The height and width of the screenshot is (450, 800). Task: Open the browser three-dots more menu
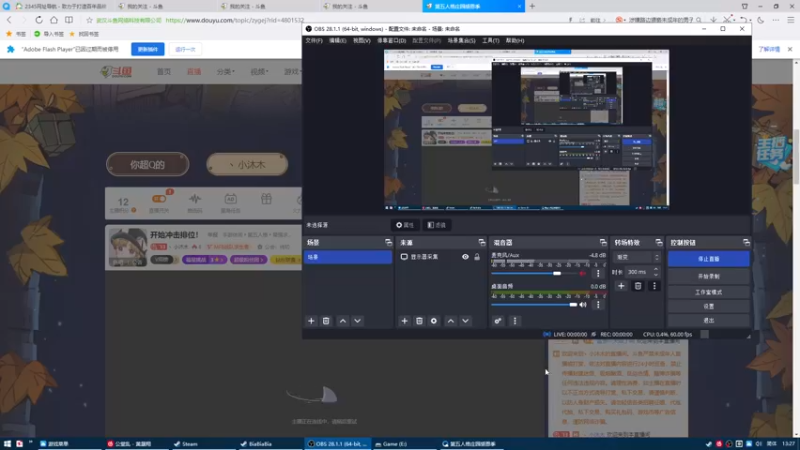click(776, 20)
